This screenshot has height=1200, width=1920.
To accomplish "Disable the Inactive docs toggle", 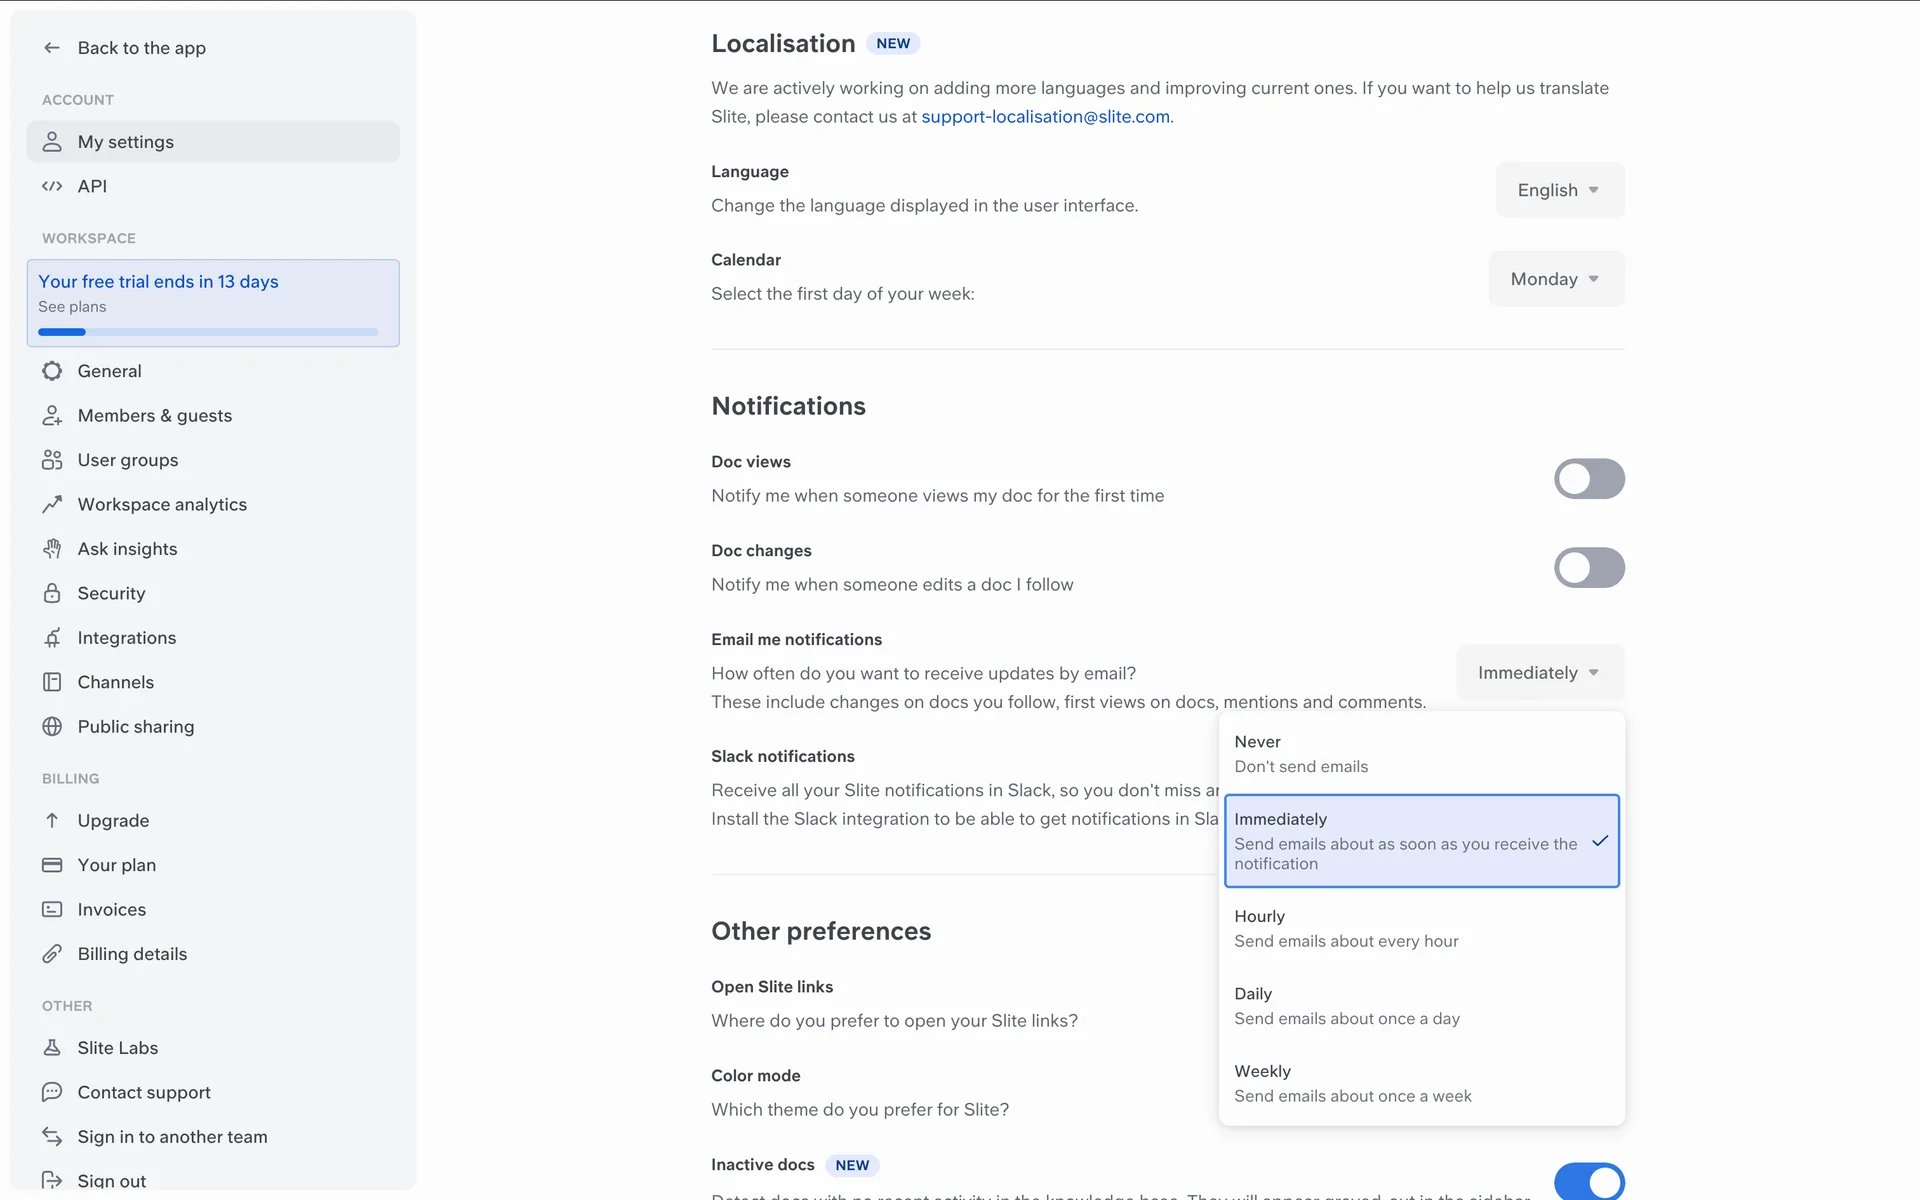I will point(1588,1182).
